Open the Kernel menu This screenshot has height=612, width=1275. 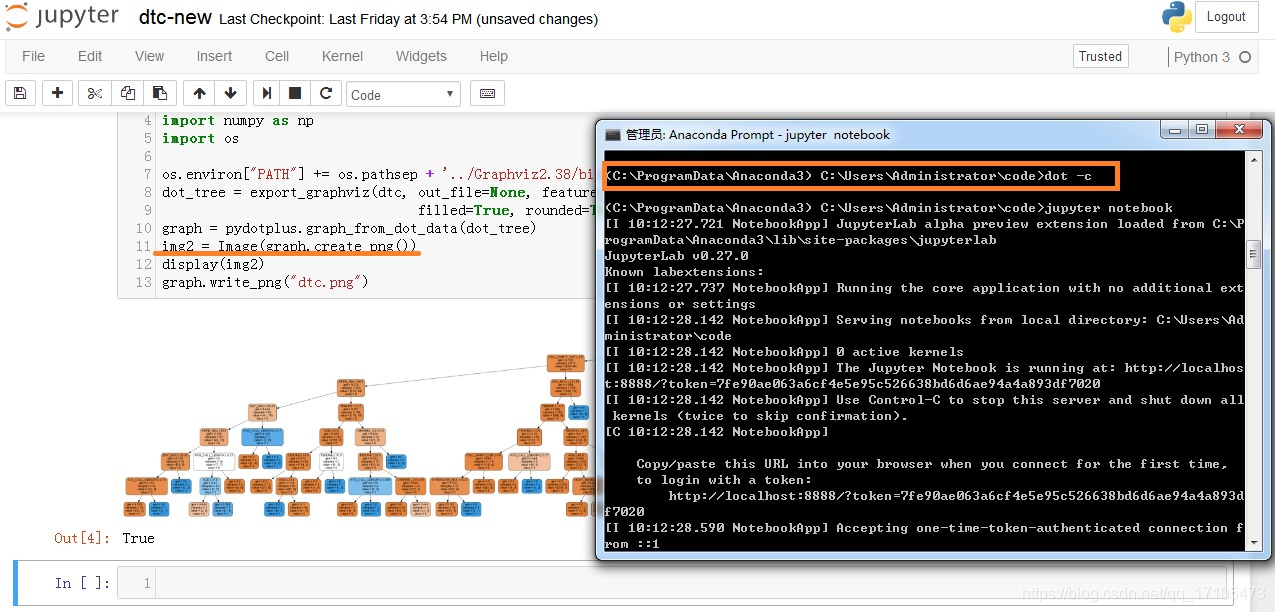342,56
